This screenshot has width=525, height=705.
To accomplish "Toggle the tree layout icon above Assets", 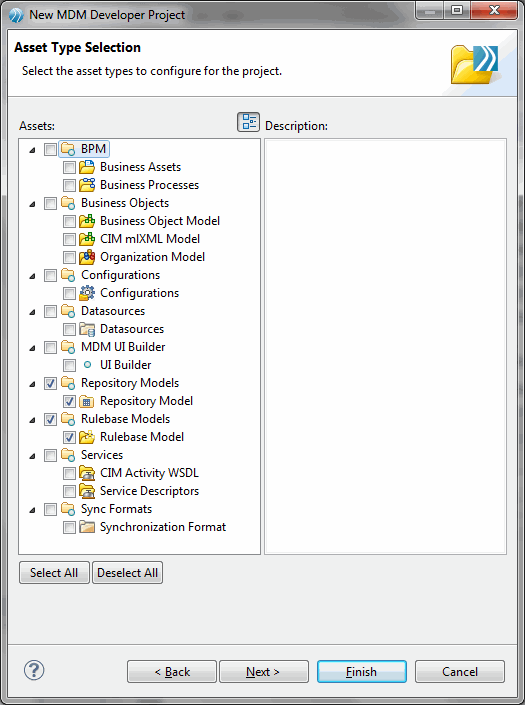I will click(248, 122).
